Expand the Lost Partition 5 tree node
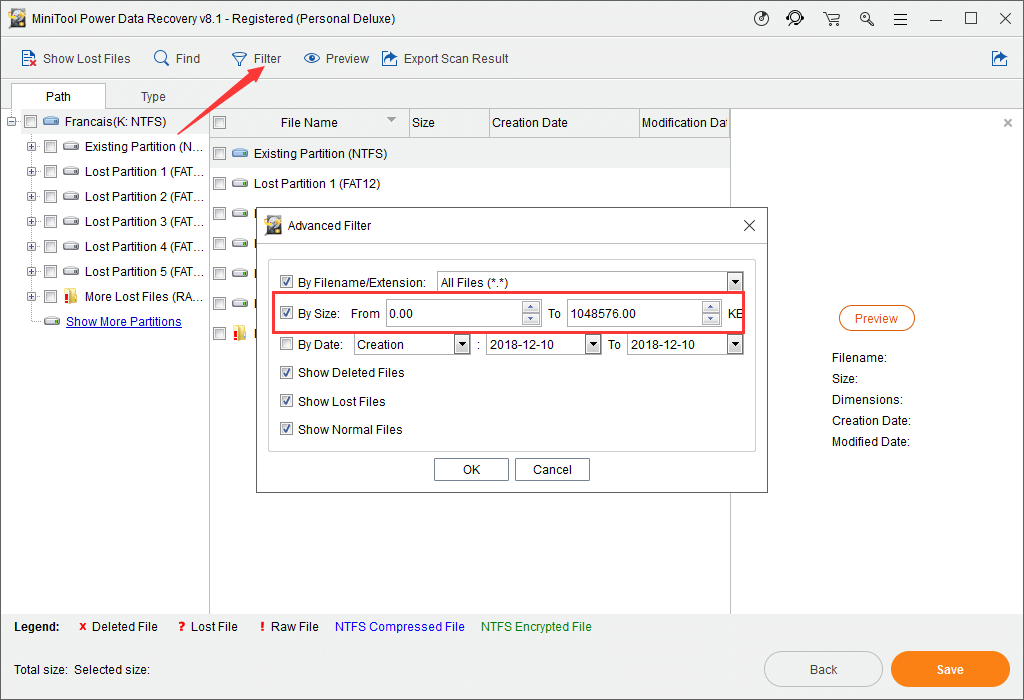 pyautogui.click(x=31, y=272)
